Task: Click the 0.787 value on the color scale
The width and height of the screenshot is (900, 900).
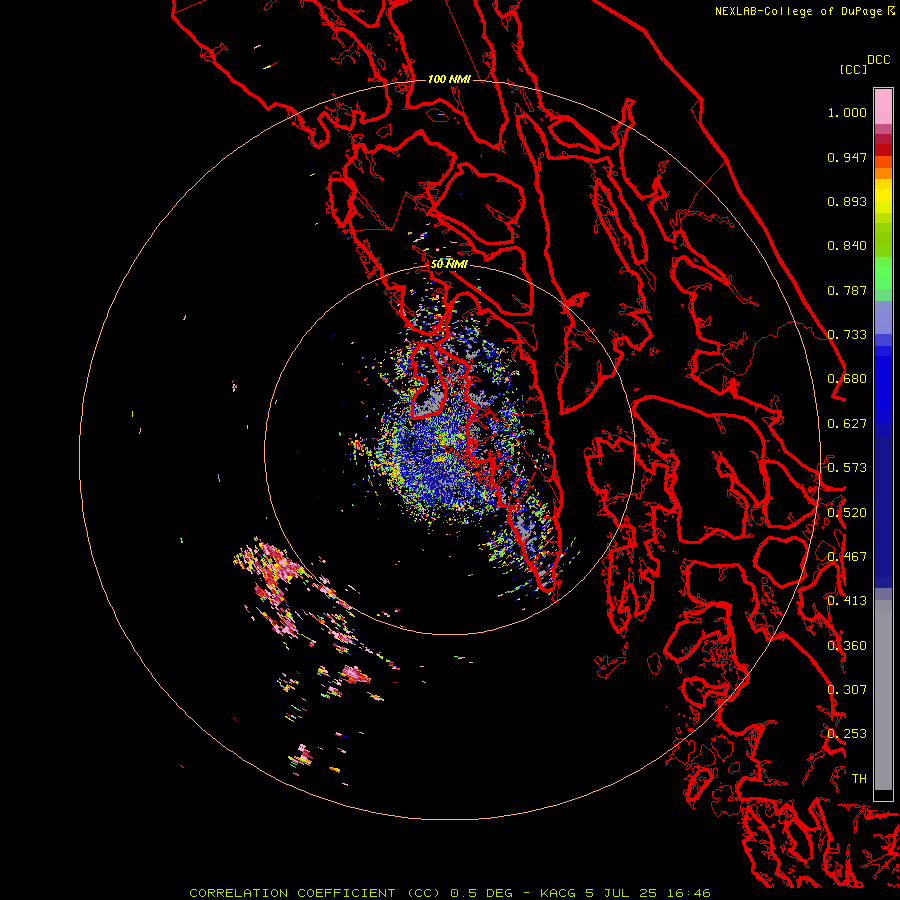Action: (847, 290)
